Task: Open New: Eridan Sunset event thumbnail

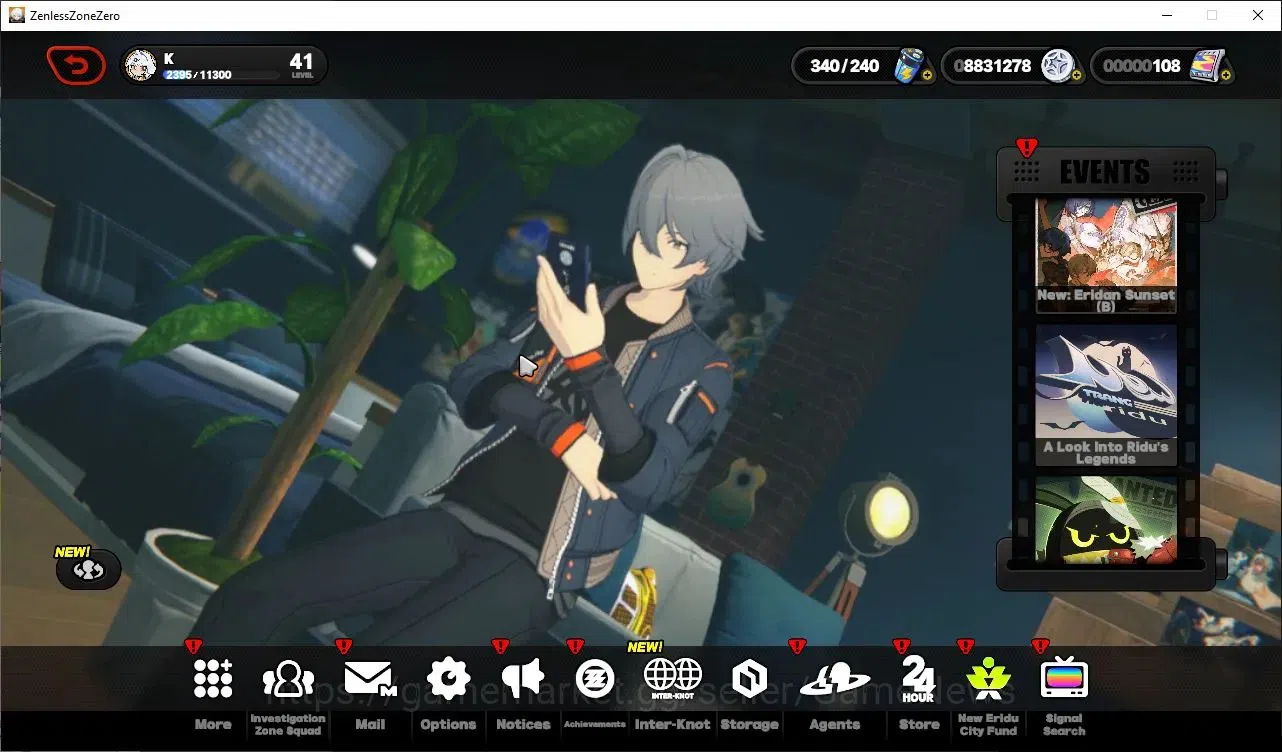Action: (1106, 256)
